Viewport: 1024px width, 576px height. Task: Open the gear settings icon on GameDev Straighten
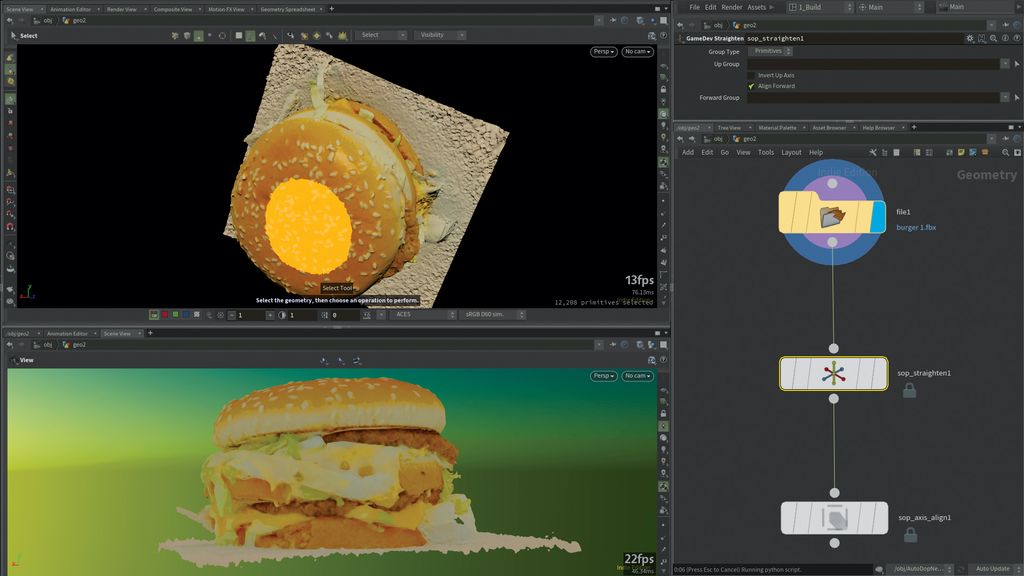coord(970,38)
